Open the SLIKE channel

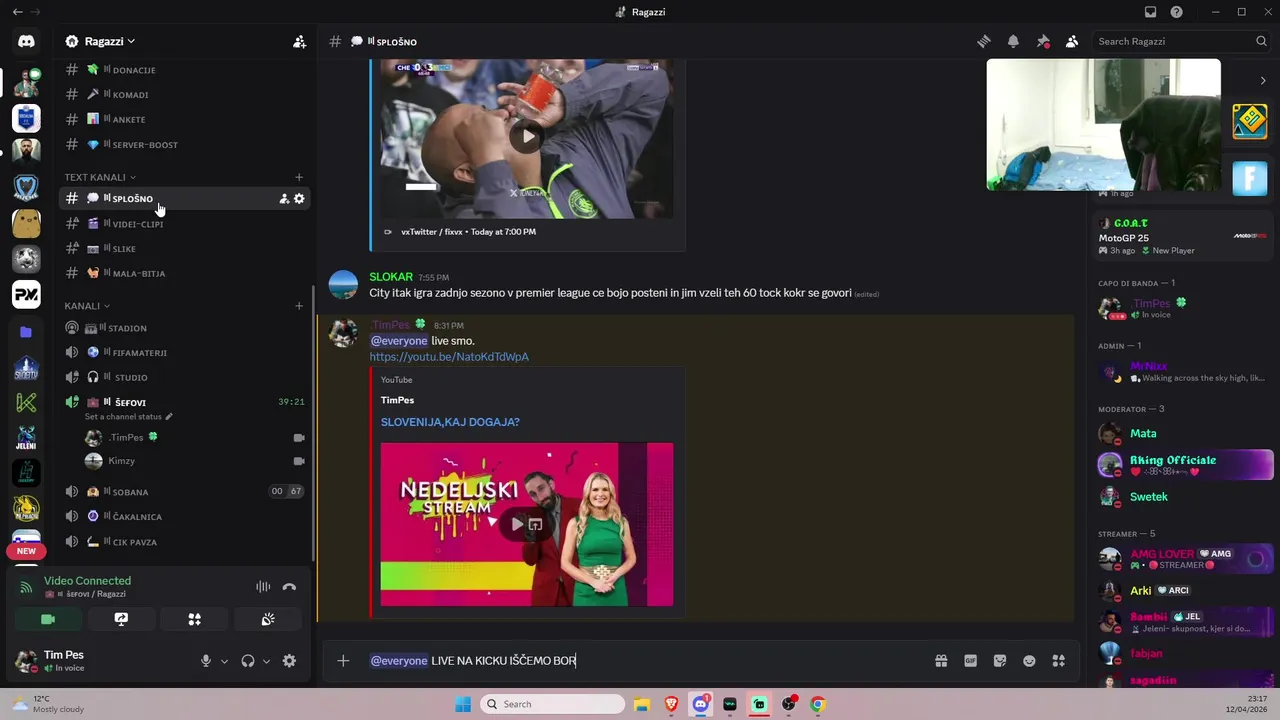point(186,249)
